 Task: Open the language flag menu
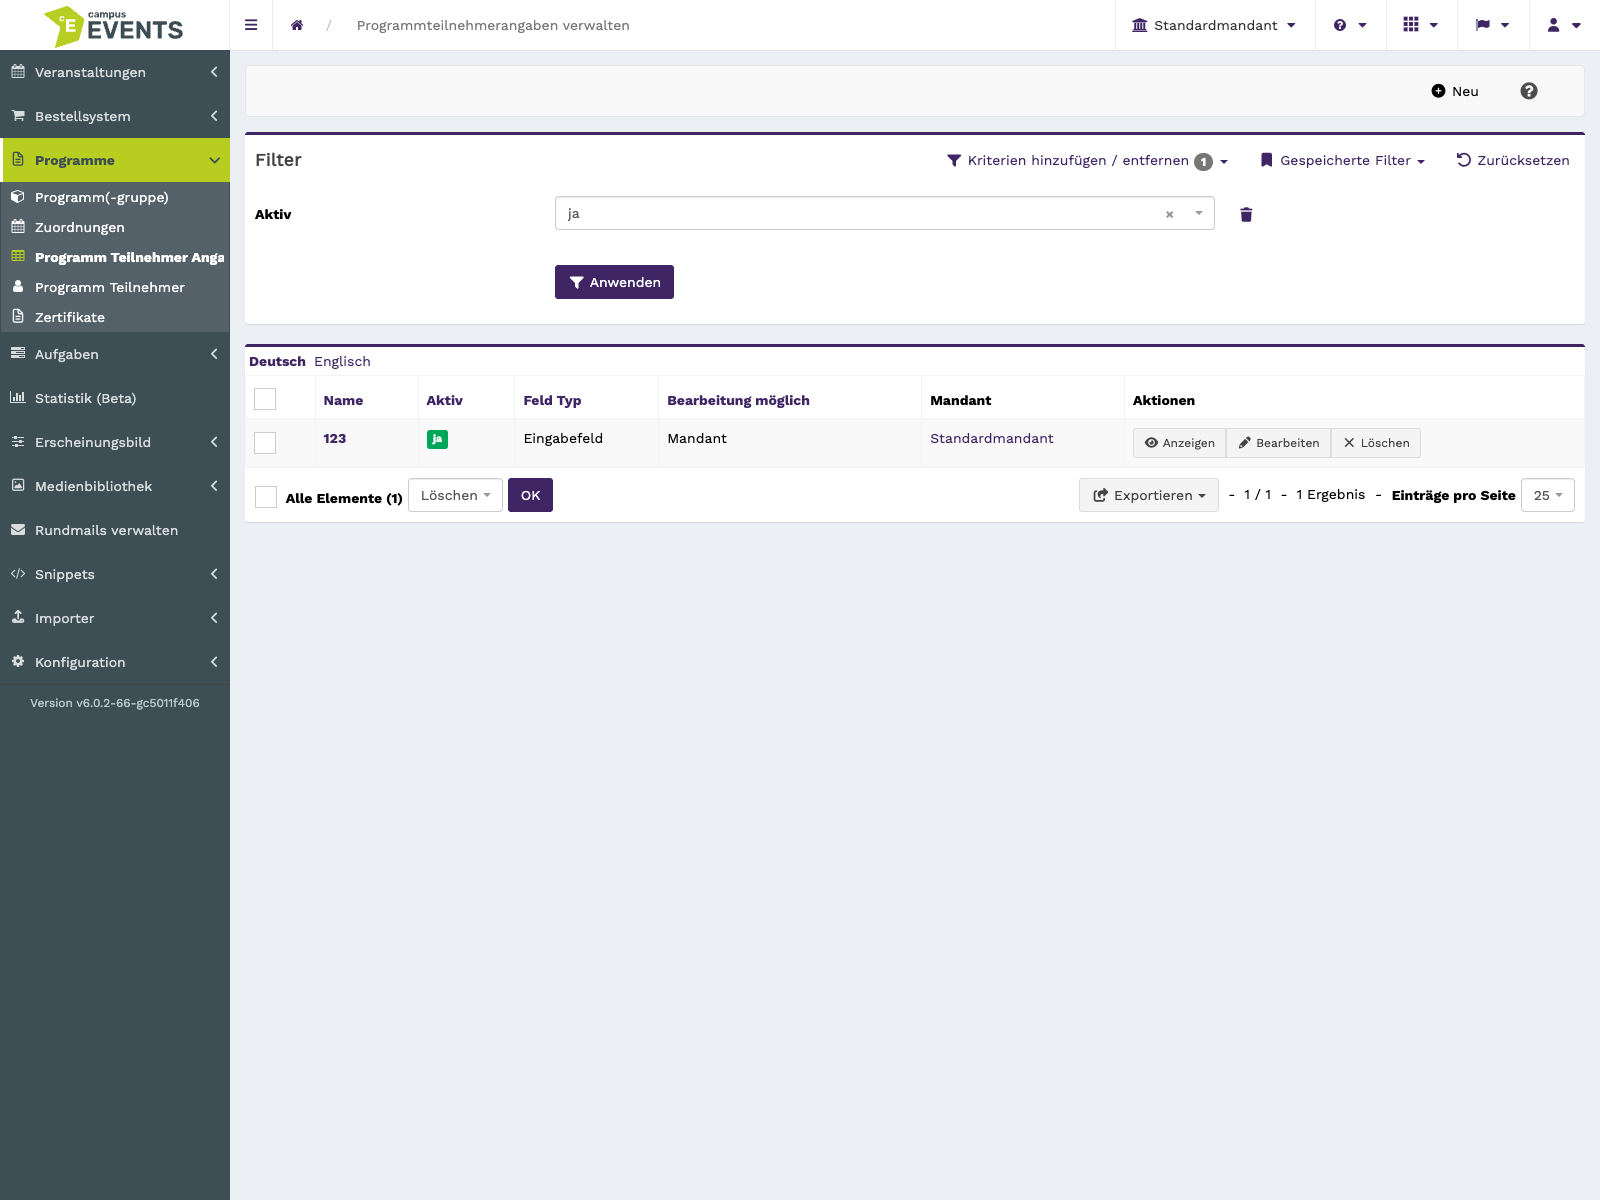click(1492, 25)
